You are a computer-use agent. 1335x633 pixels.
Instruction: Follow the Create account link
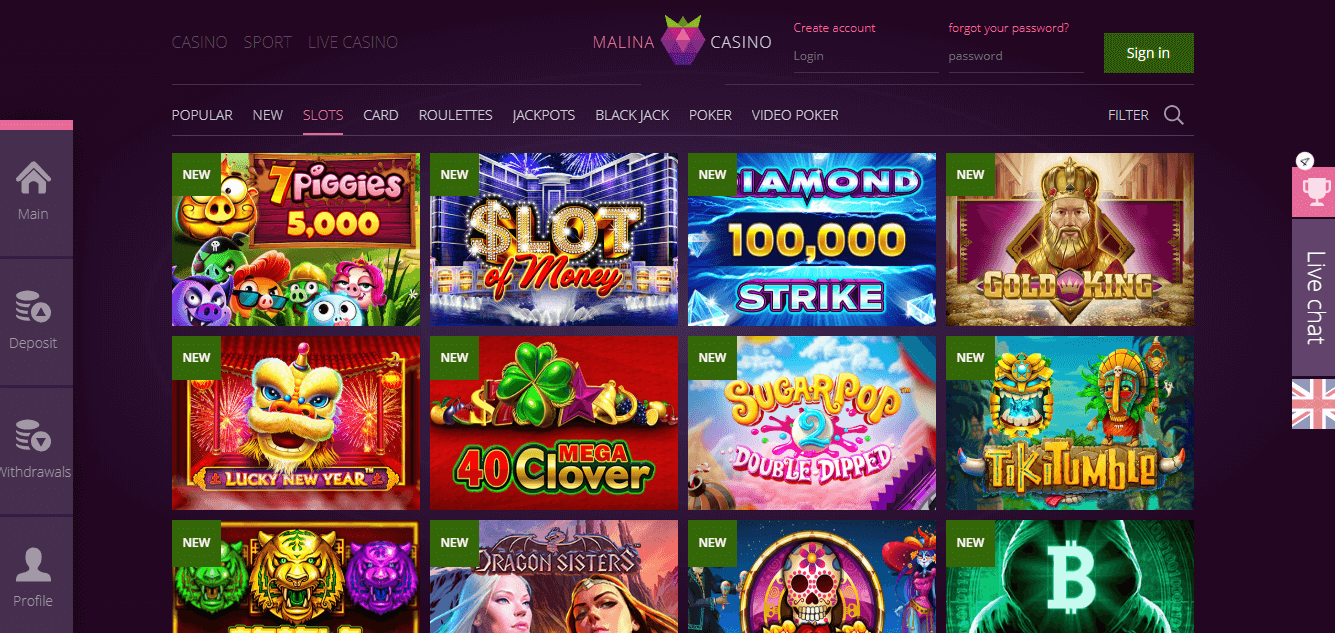(x=834, y=28)
